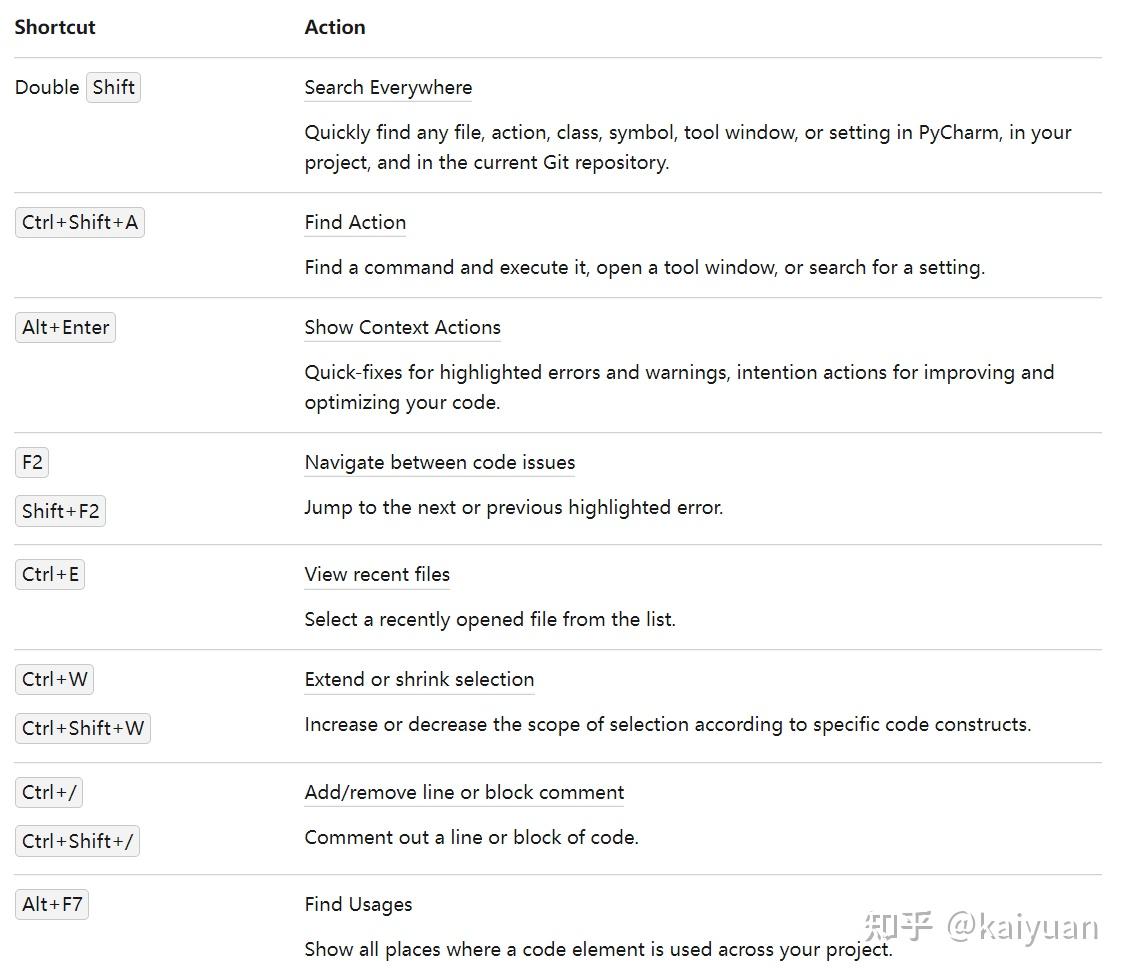Open the Show Context Actions link
Viewport: 1127px width, 977px height.
[402, 328]
